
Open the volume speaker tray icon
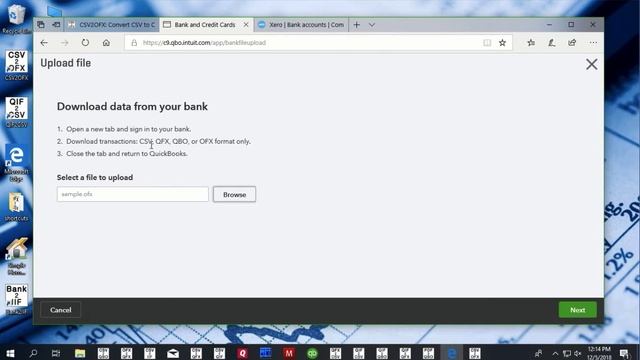tap(578, 353)
